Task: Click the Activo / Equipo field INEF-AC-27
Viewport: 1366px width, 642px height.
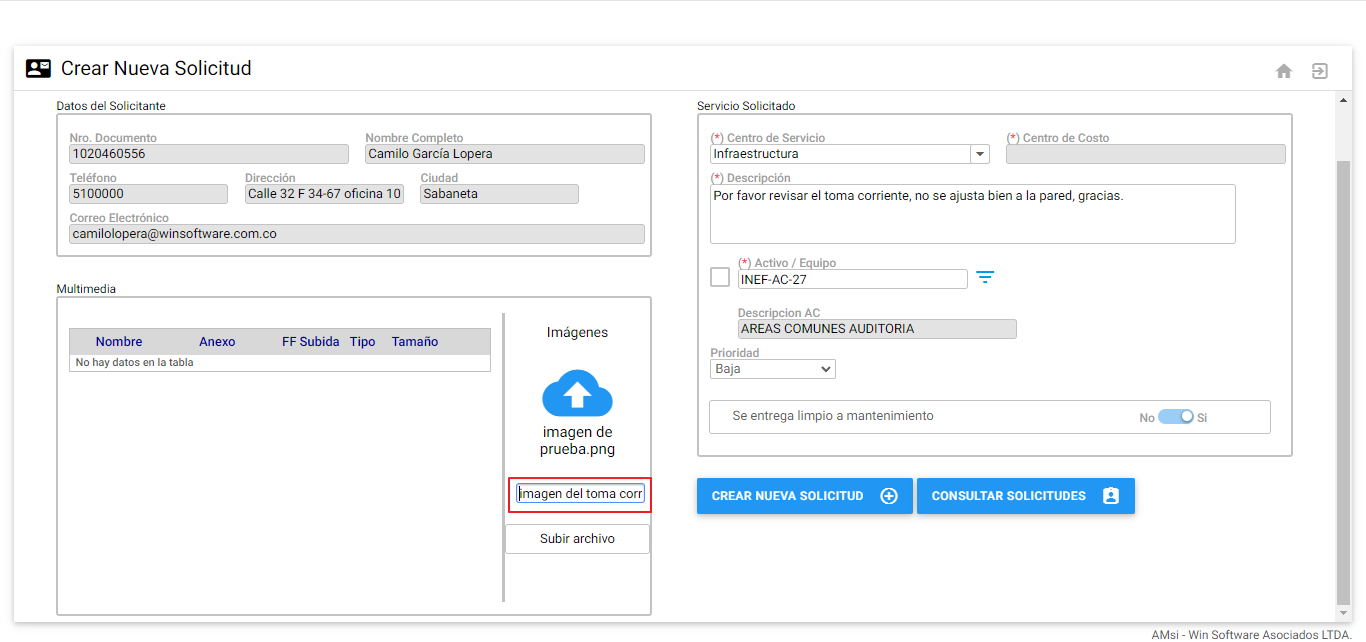Action: click(x=853, y=280)
